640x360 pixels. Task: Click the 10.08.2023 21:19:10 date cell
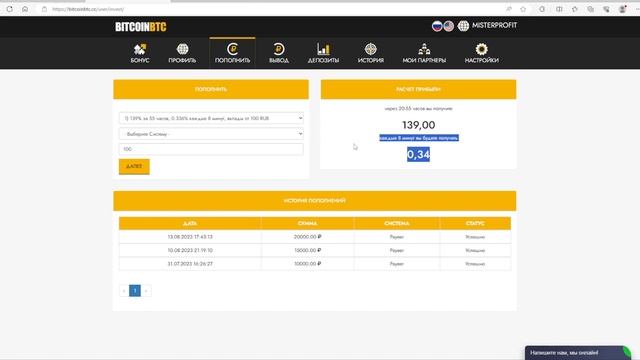pyautogui.click(x=190, y=250)
